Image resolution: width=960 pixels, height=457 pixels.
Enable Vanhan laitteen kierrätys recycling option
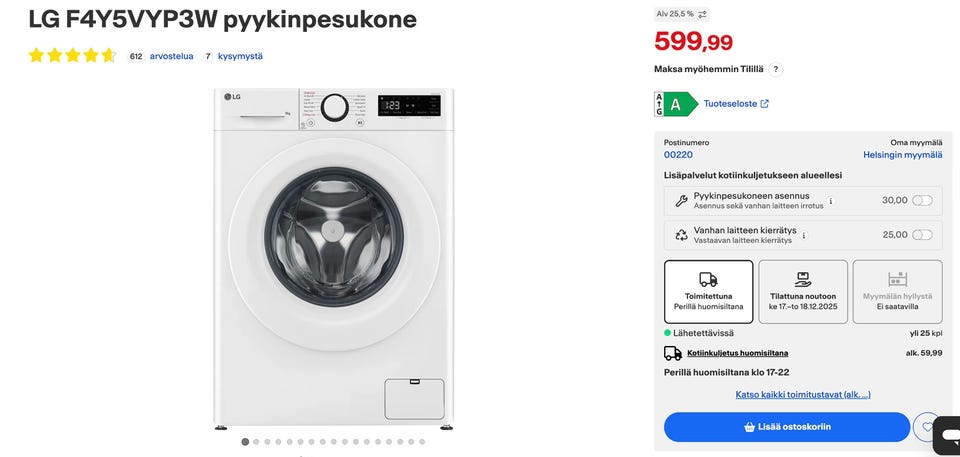click(921, 235)
